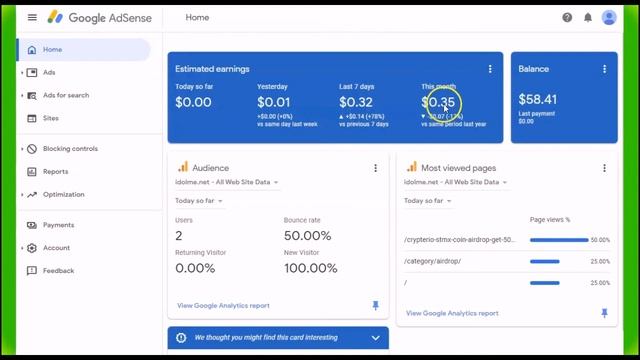Click the Sites sidebar icon
The image size is (640, 360).
pos(32,118)
